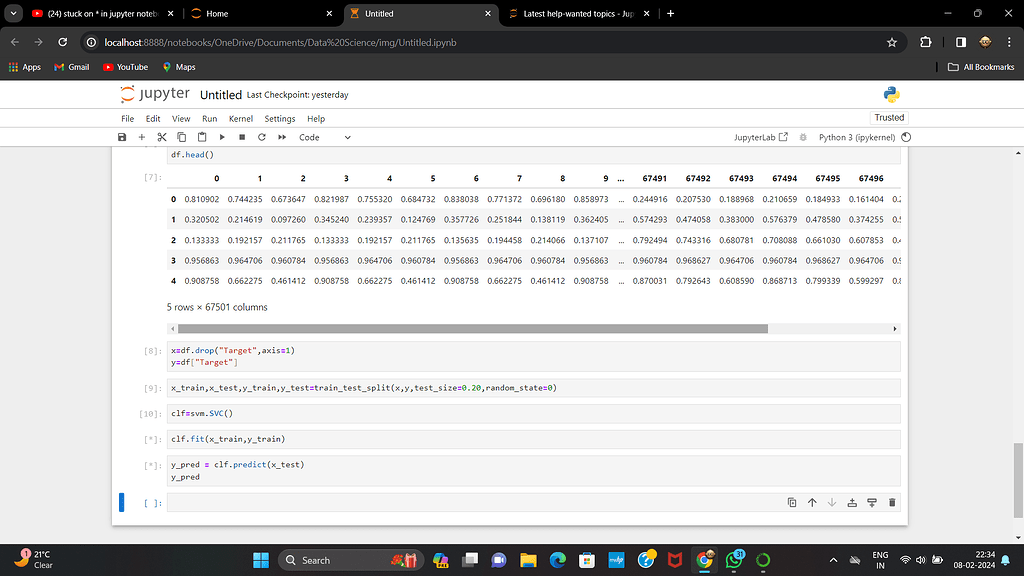Insert a new cell with the plus icon
The width and height of the screenshot is (1024, 576).
pyautogui.click(x=141, y=137)
